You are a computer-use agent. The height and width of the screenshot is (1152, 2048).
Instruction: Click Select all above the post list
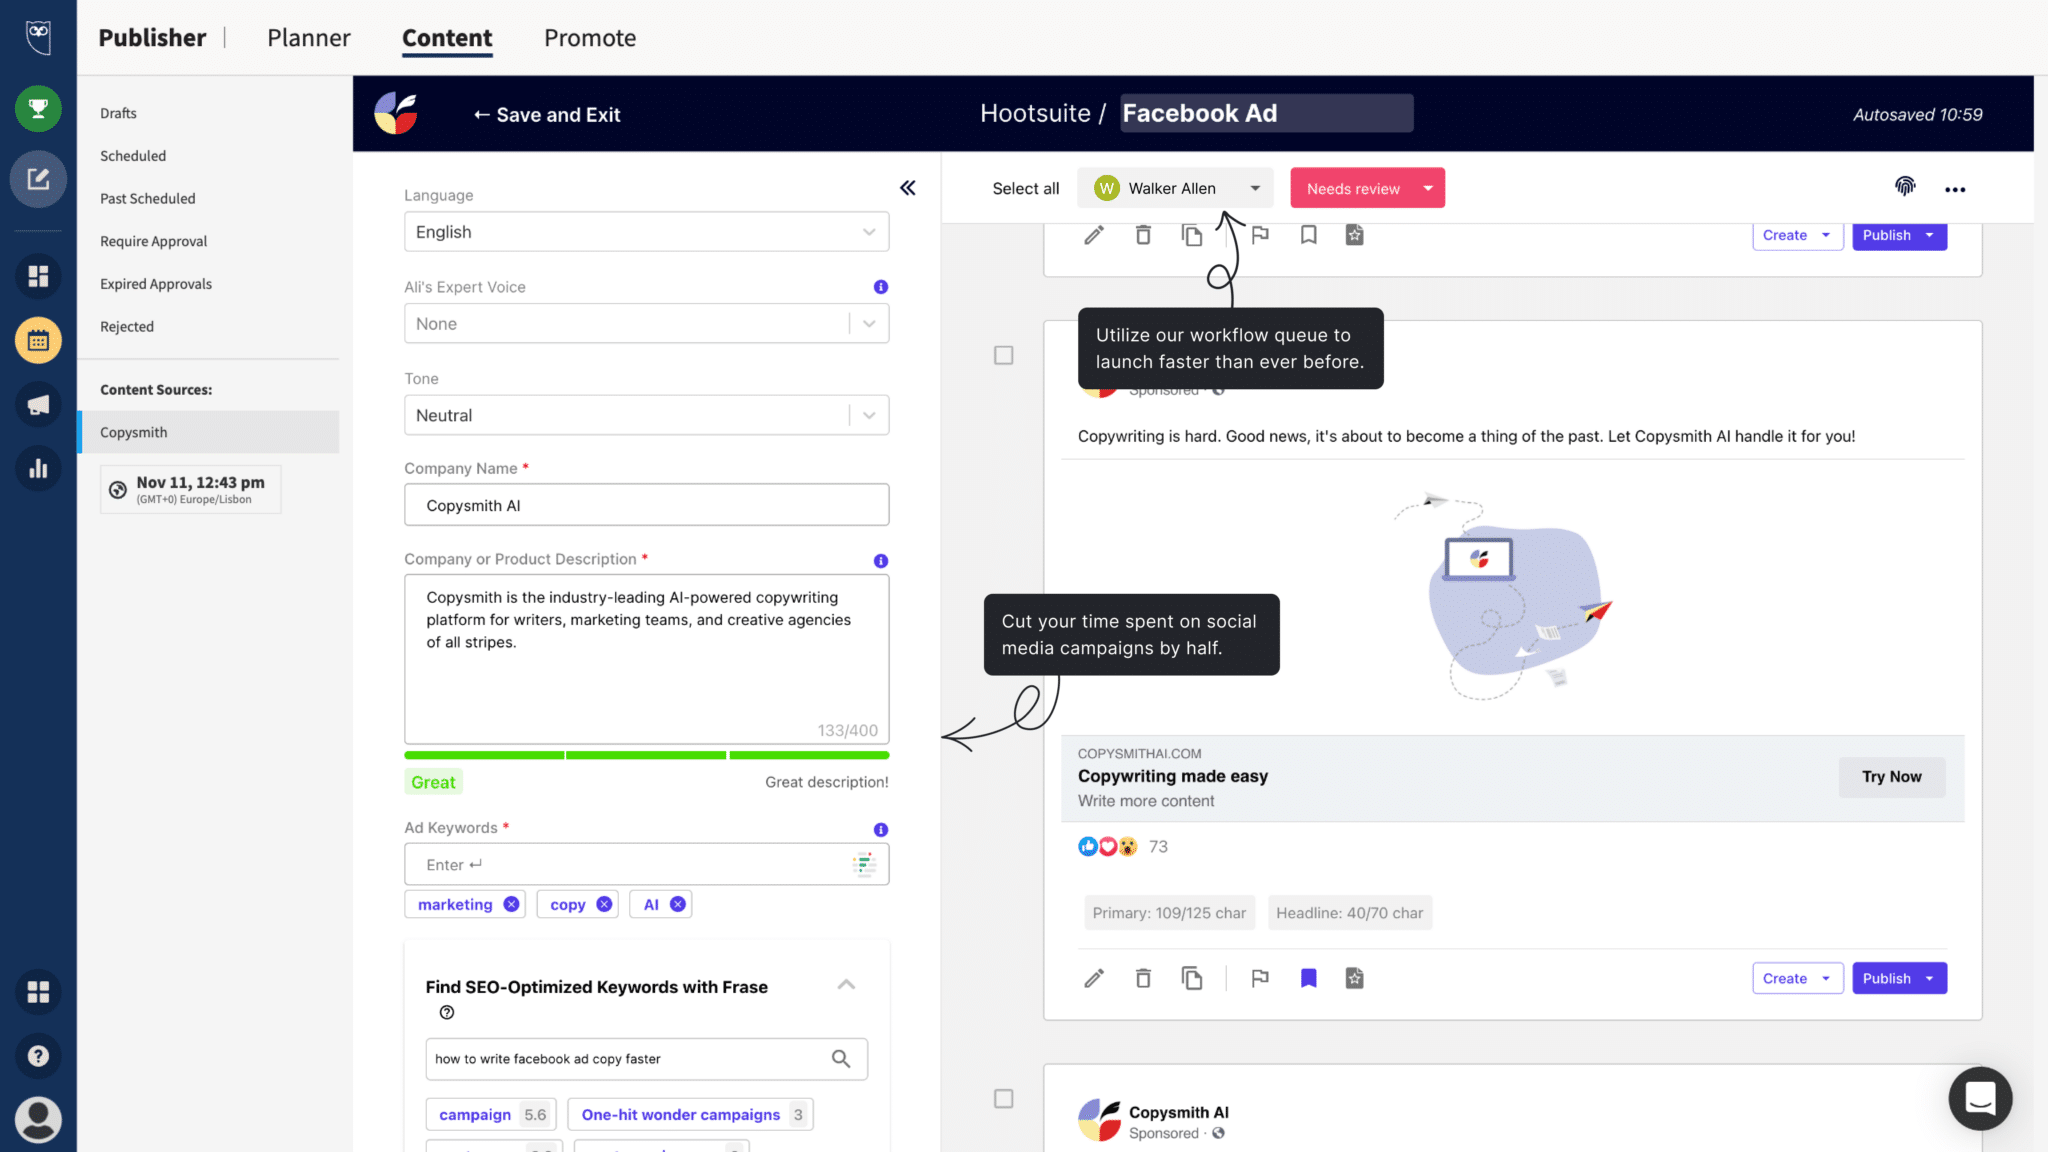coord(1025,188)
